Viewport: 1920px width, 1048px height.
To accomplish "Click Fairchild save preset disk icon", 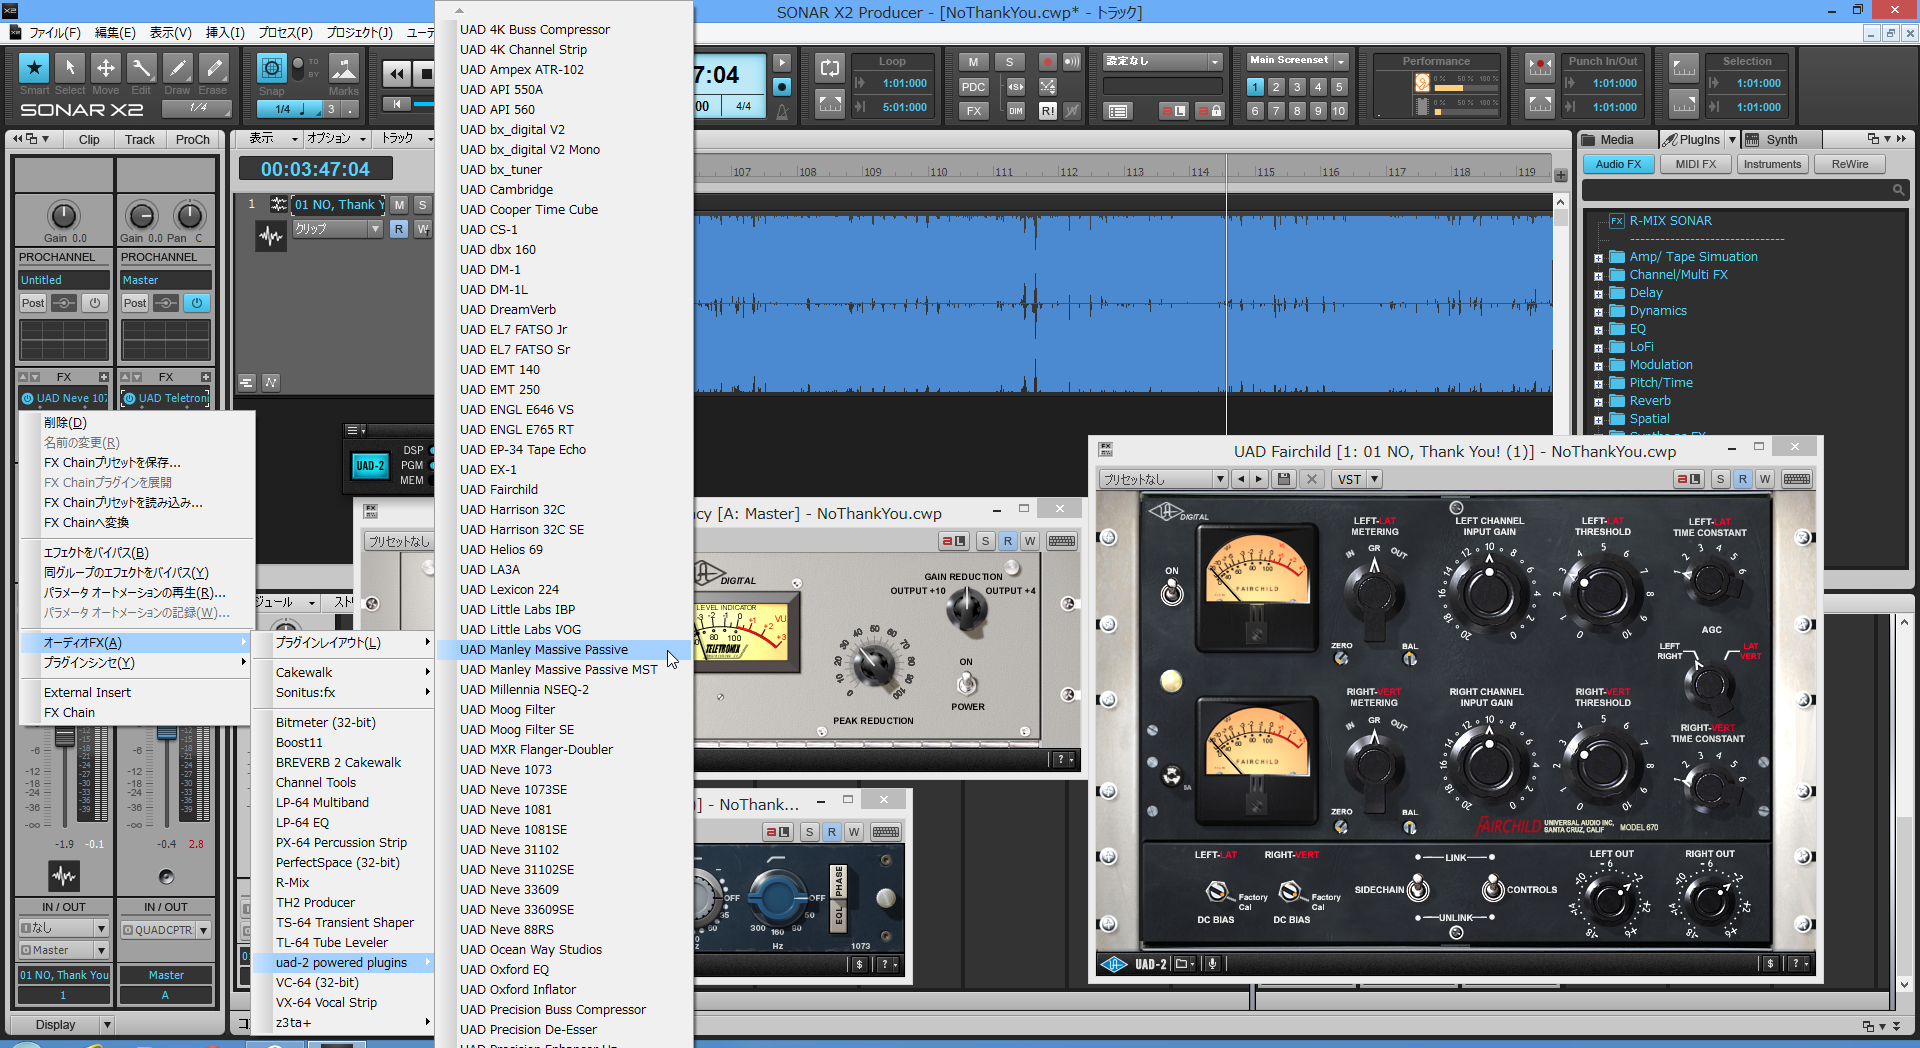I will [1284, 480].
